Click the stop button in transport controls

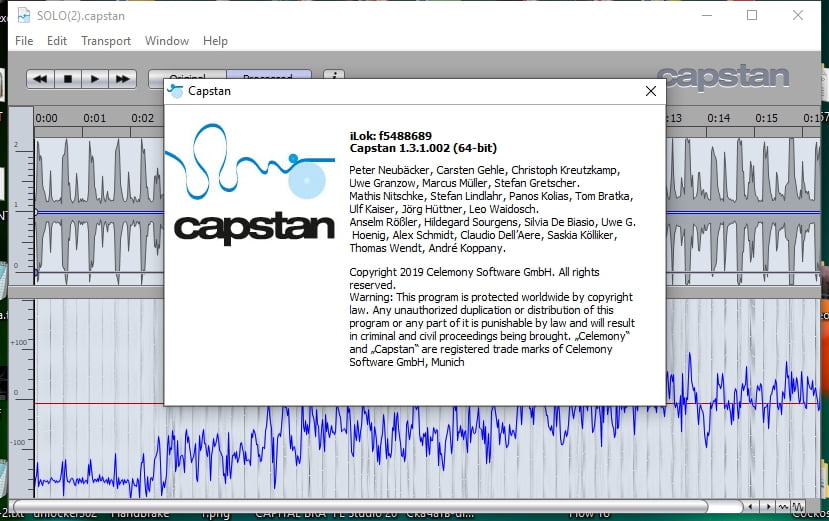point(68,79)
